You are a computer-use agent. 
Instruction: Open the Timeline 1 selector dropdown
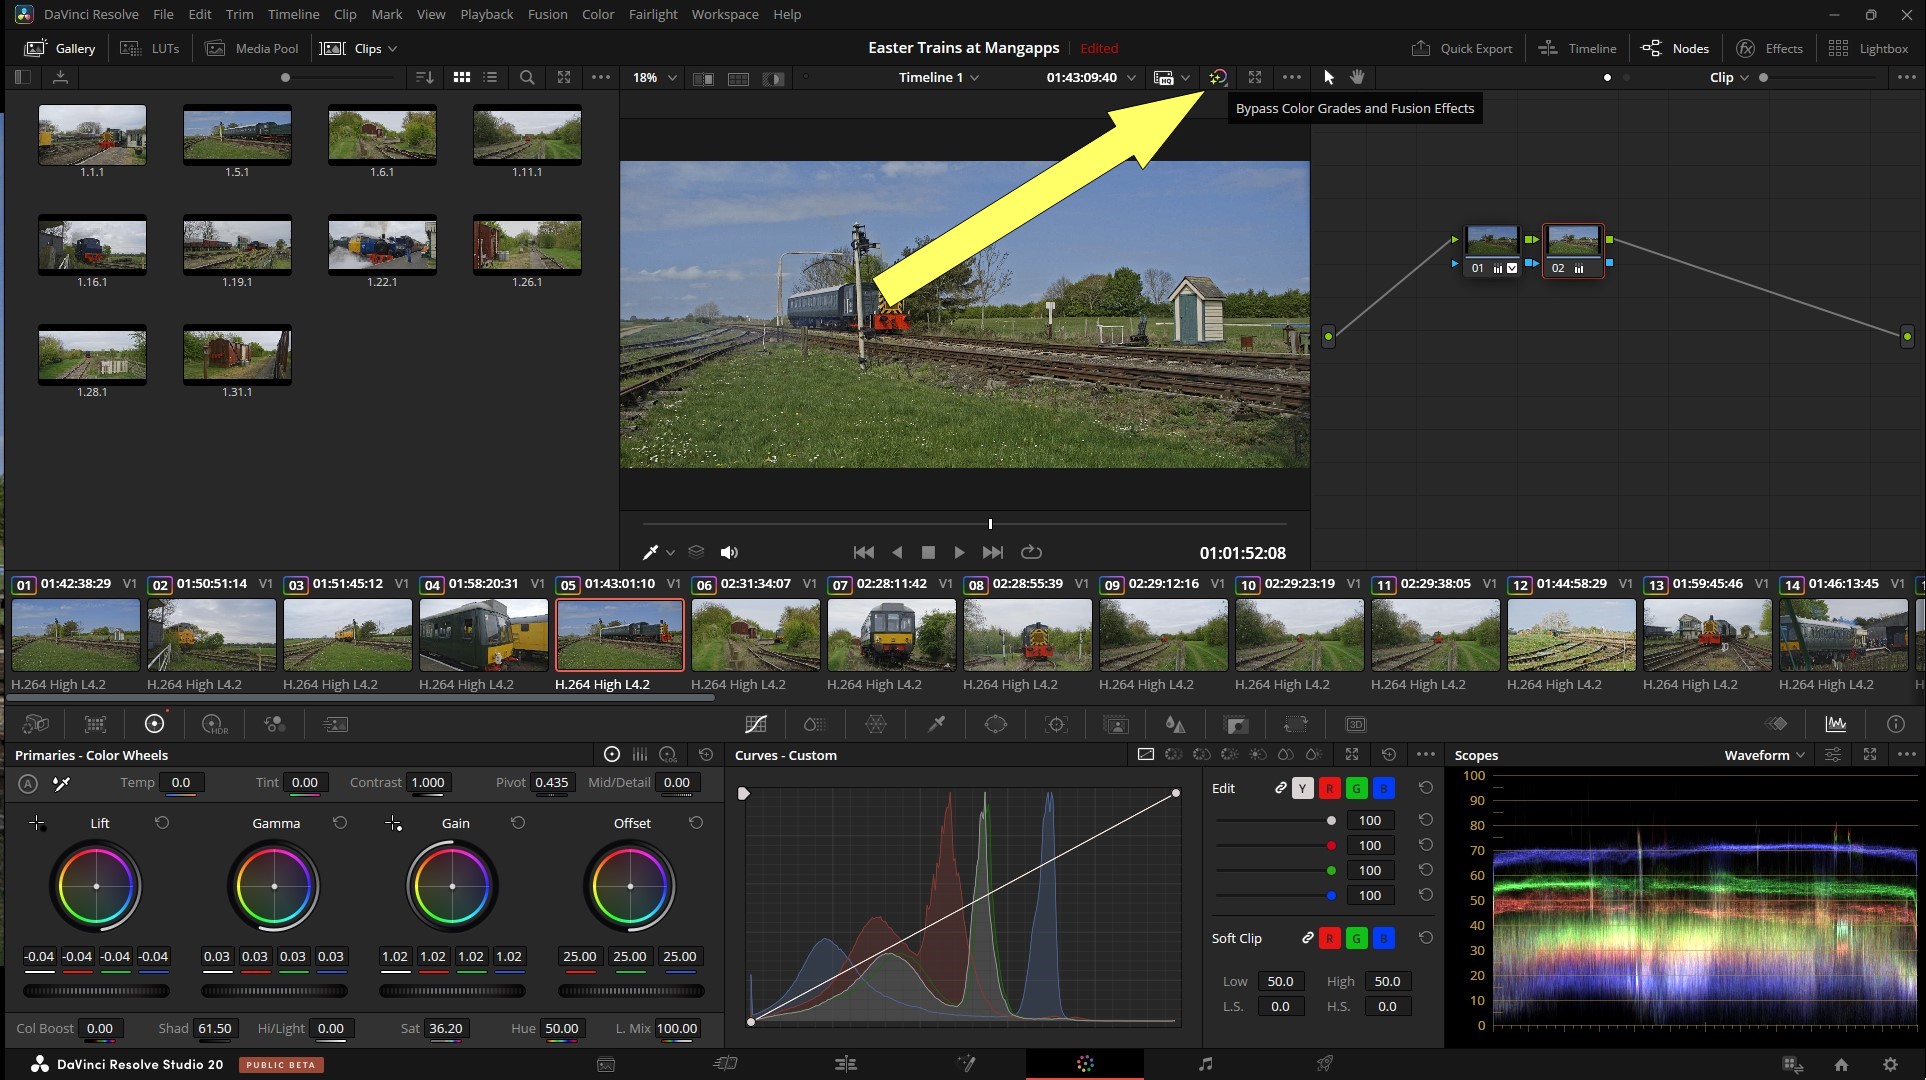938,77
